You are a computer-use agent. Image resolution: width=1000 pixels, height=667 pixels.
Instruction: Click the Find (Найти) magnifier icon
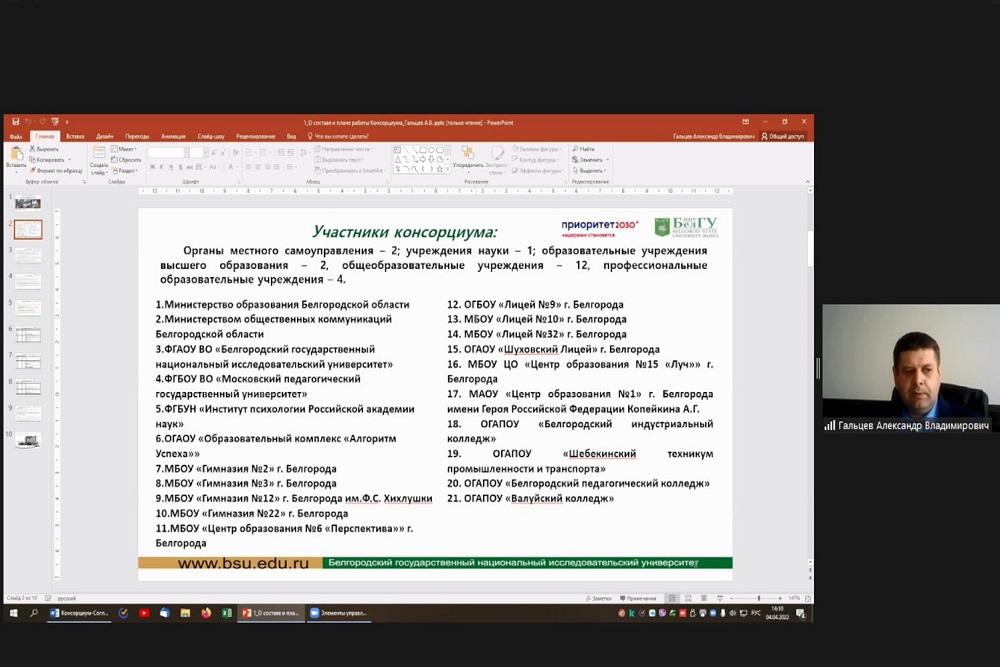point(576,149)
